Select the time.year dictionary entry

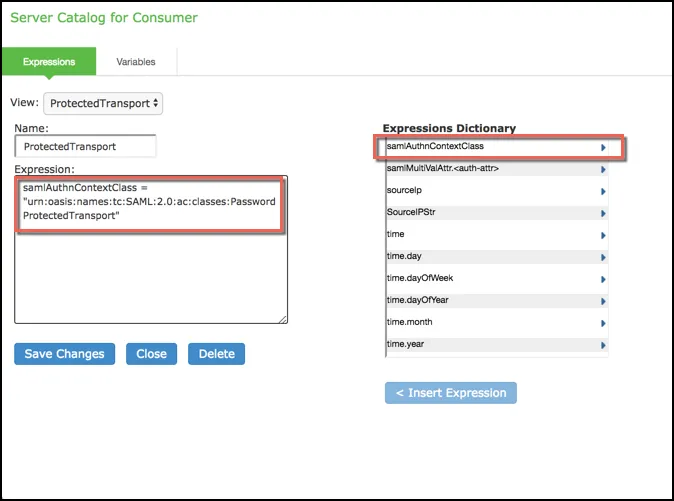tap(497, 345)
